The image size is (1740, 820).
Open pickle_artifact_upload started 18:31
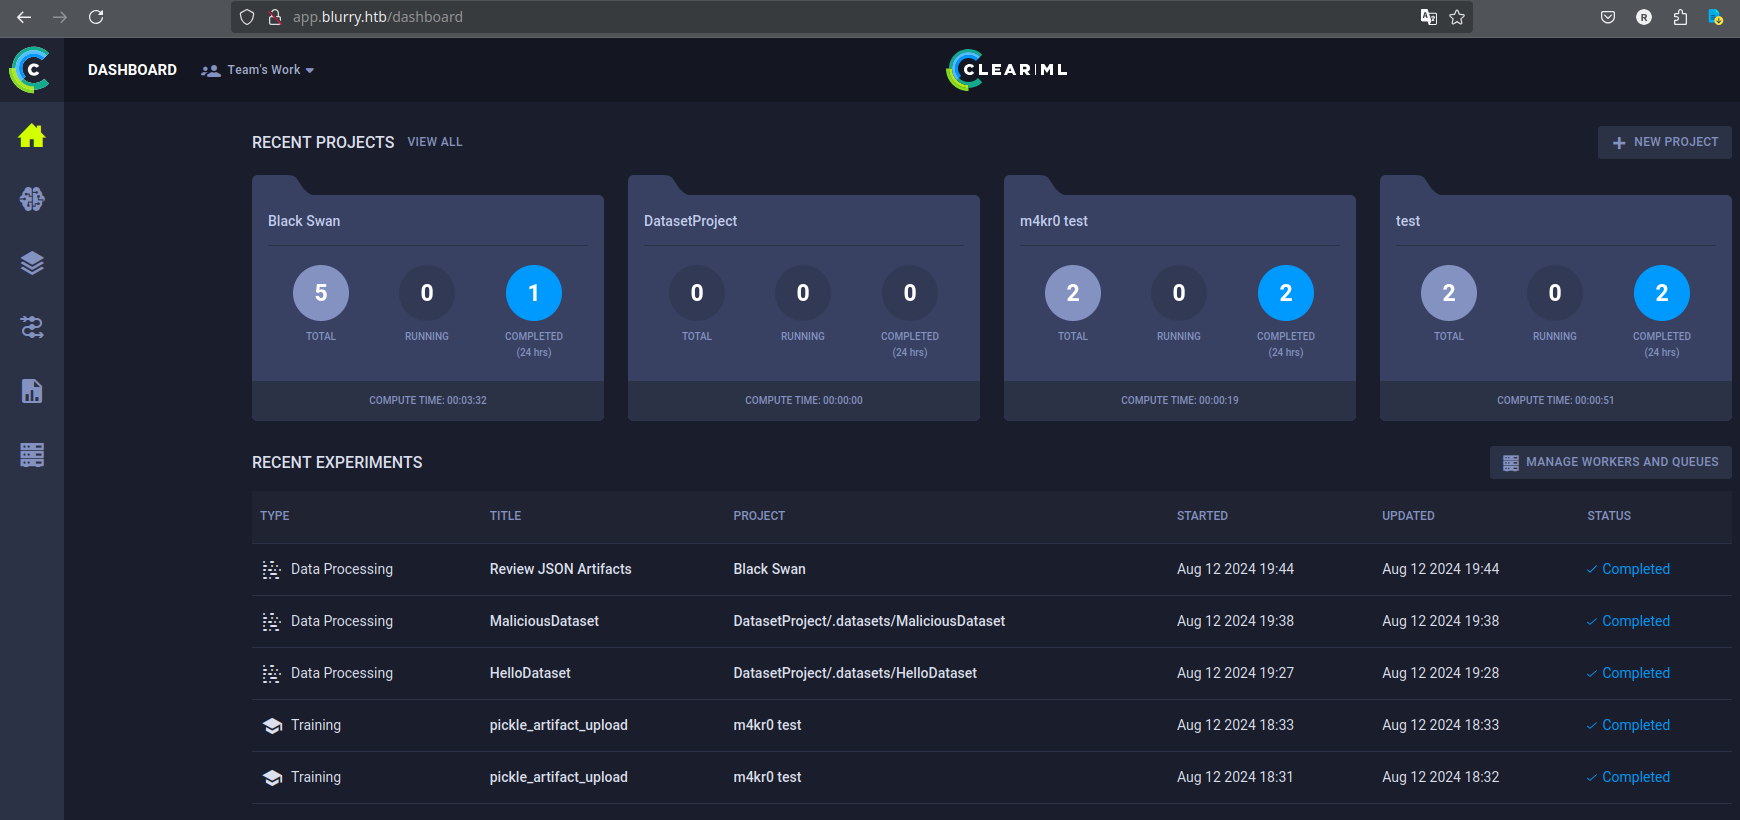click(559, 777)
